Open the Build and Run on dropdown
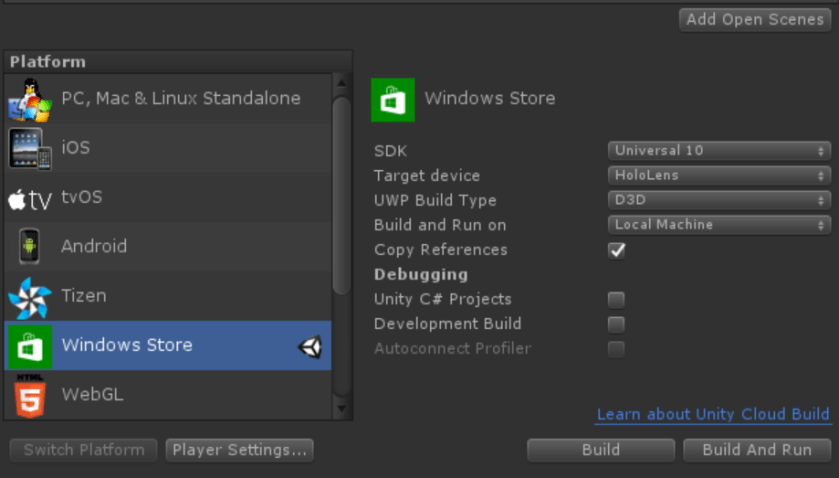839x478 pixels. click(719, 225)
